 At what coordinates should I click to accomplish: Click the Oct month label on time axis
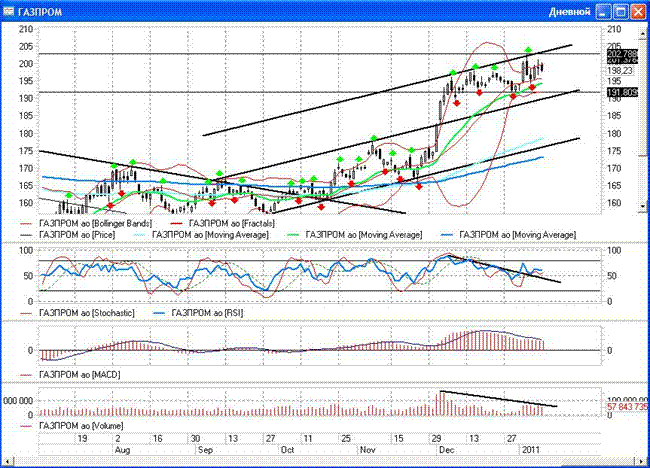(x=288, y=450)
